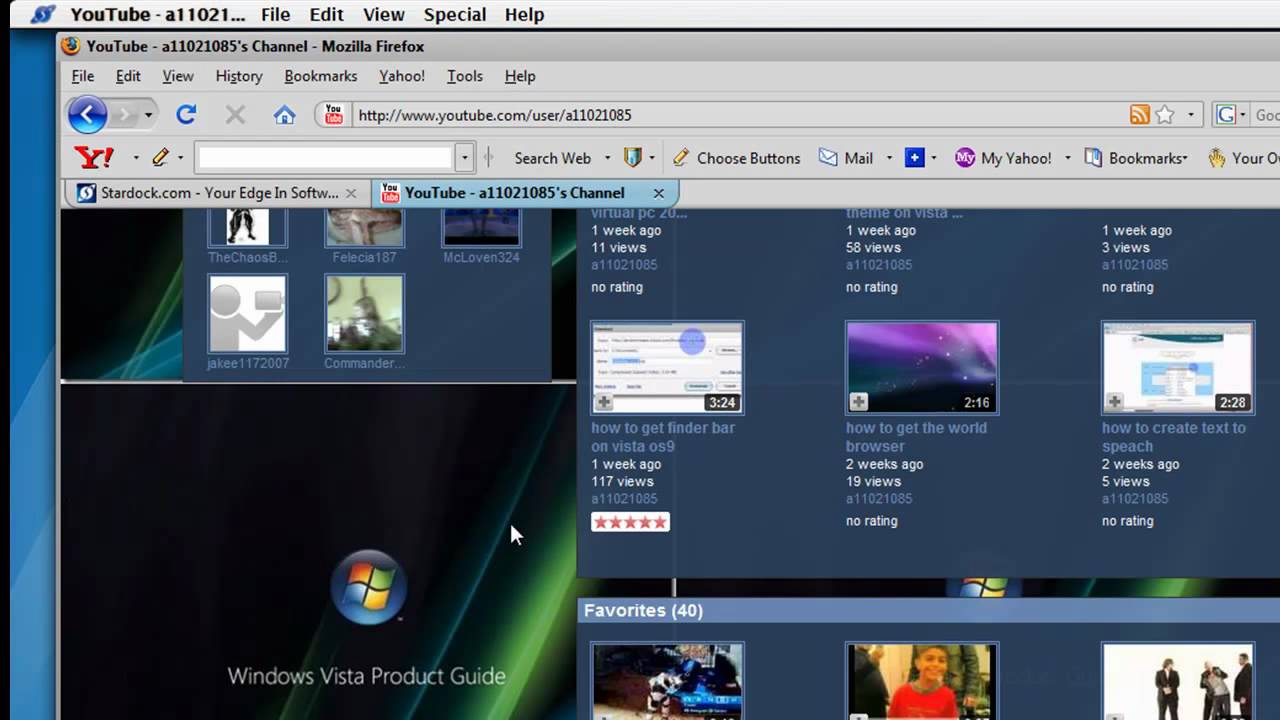Add finder bar video to queue plus icon
Screen dimensions: 1280x720
point(604,402)
